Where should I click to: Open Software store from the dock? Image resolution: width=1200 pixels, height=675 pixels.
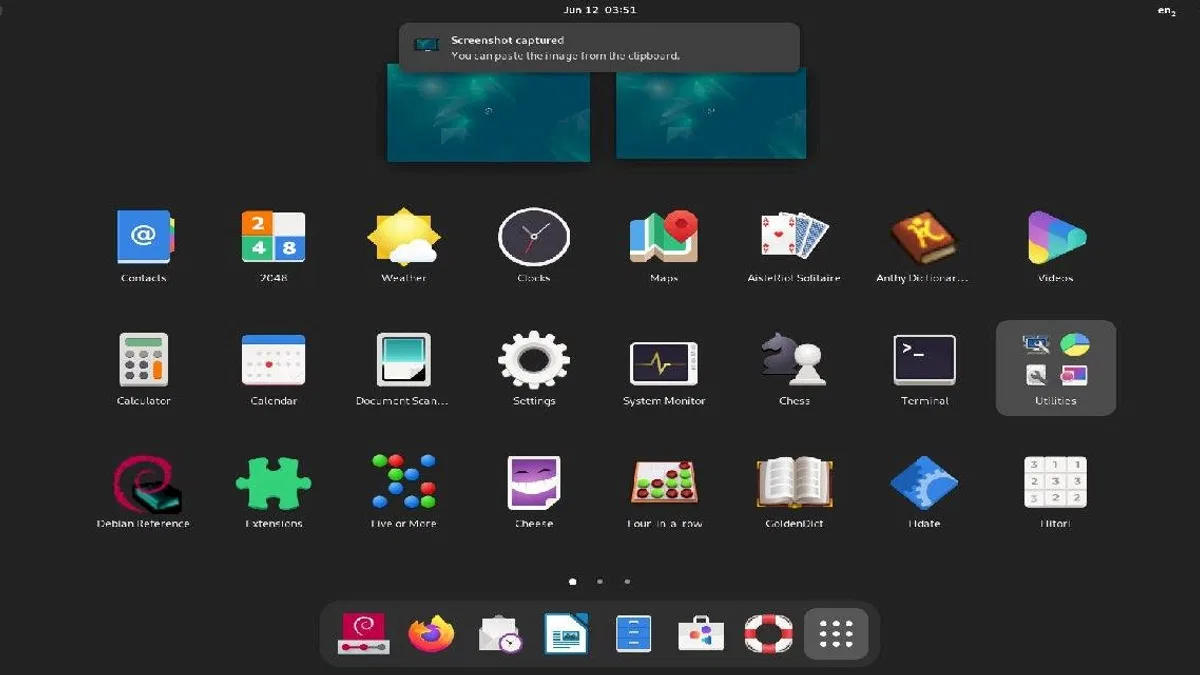701,633
